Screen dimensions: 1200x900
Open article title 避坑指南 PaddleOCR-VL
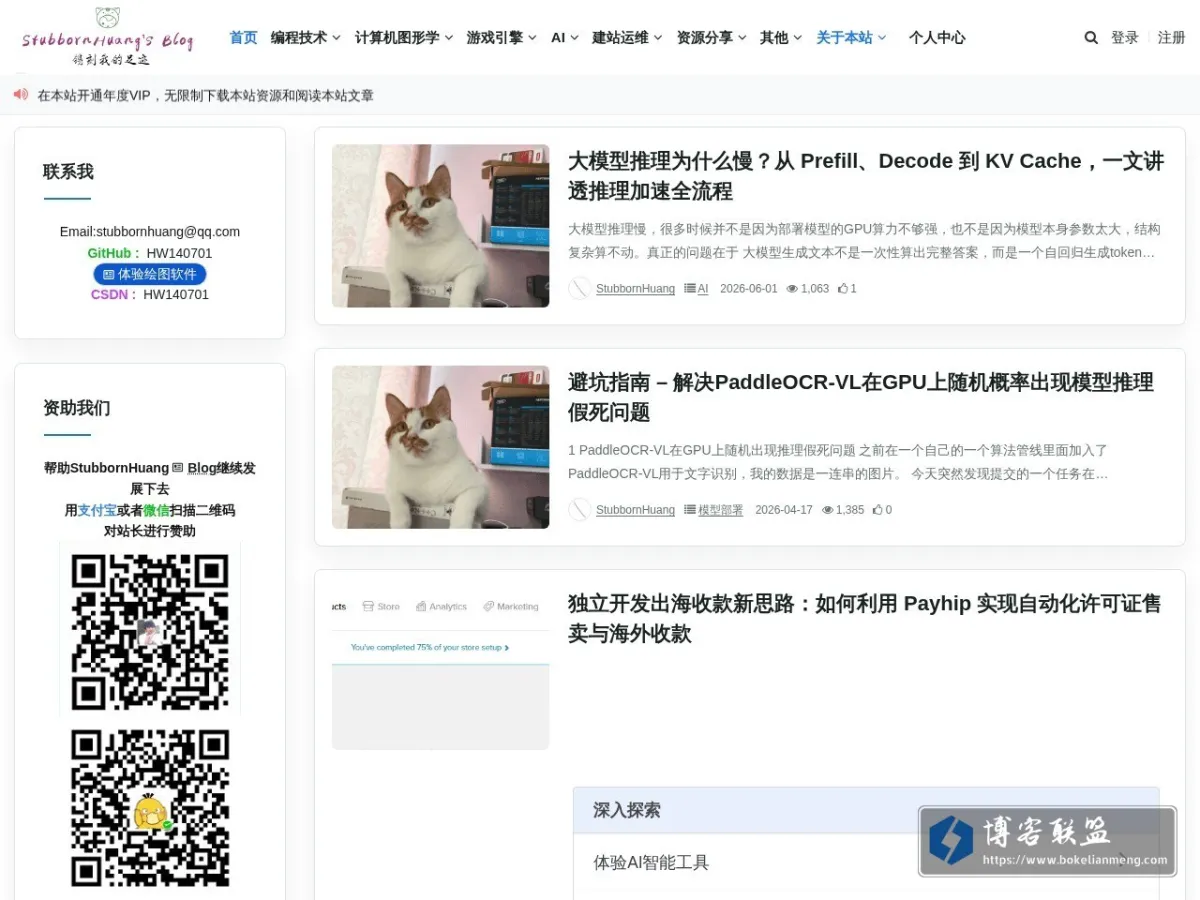click(861, 397)
